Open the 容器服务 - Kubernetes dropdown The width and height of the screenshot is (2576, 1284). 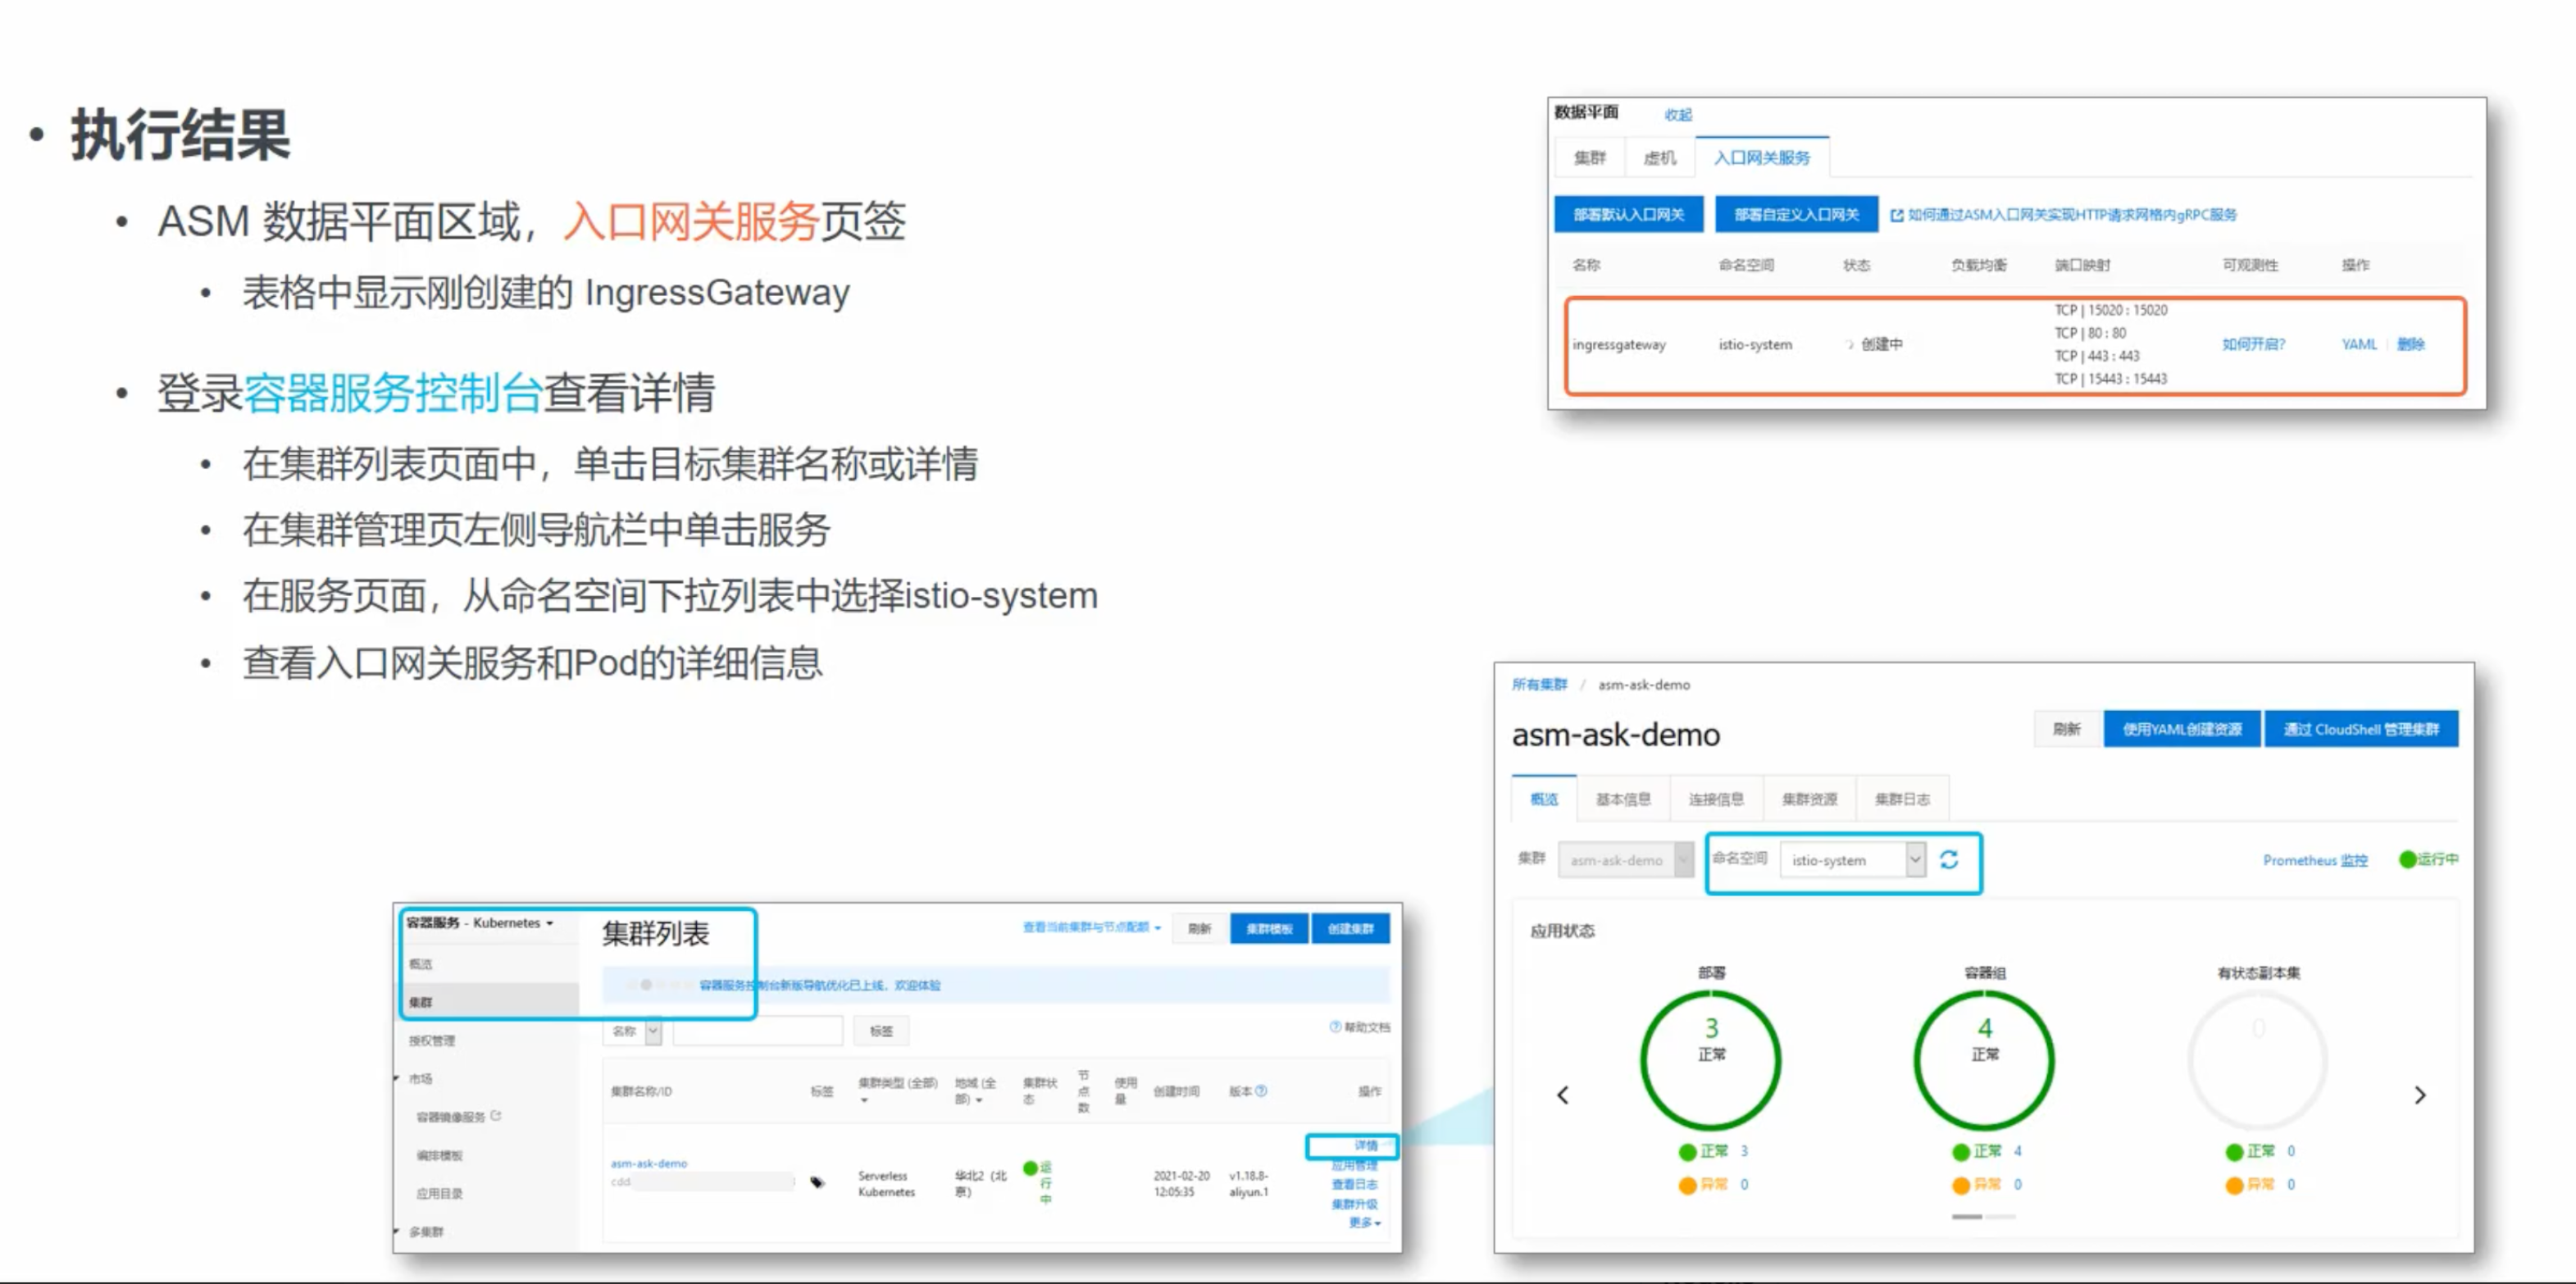point(549,923)
